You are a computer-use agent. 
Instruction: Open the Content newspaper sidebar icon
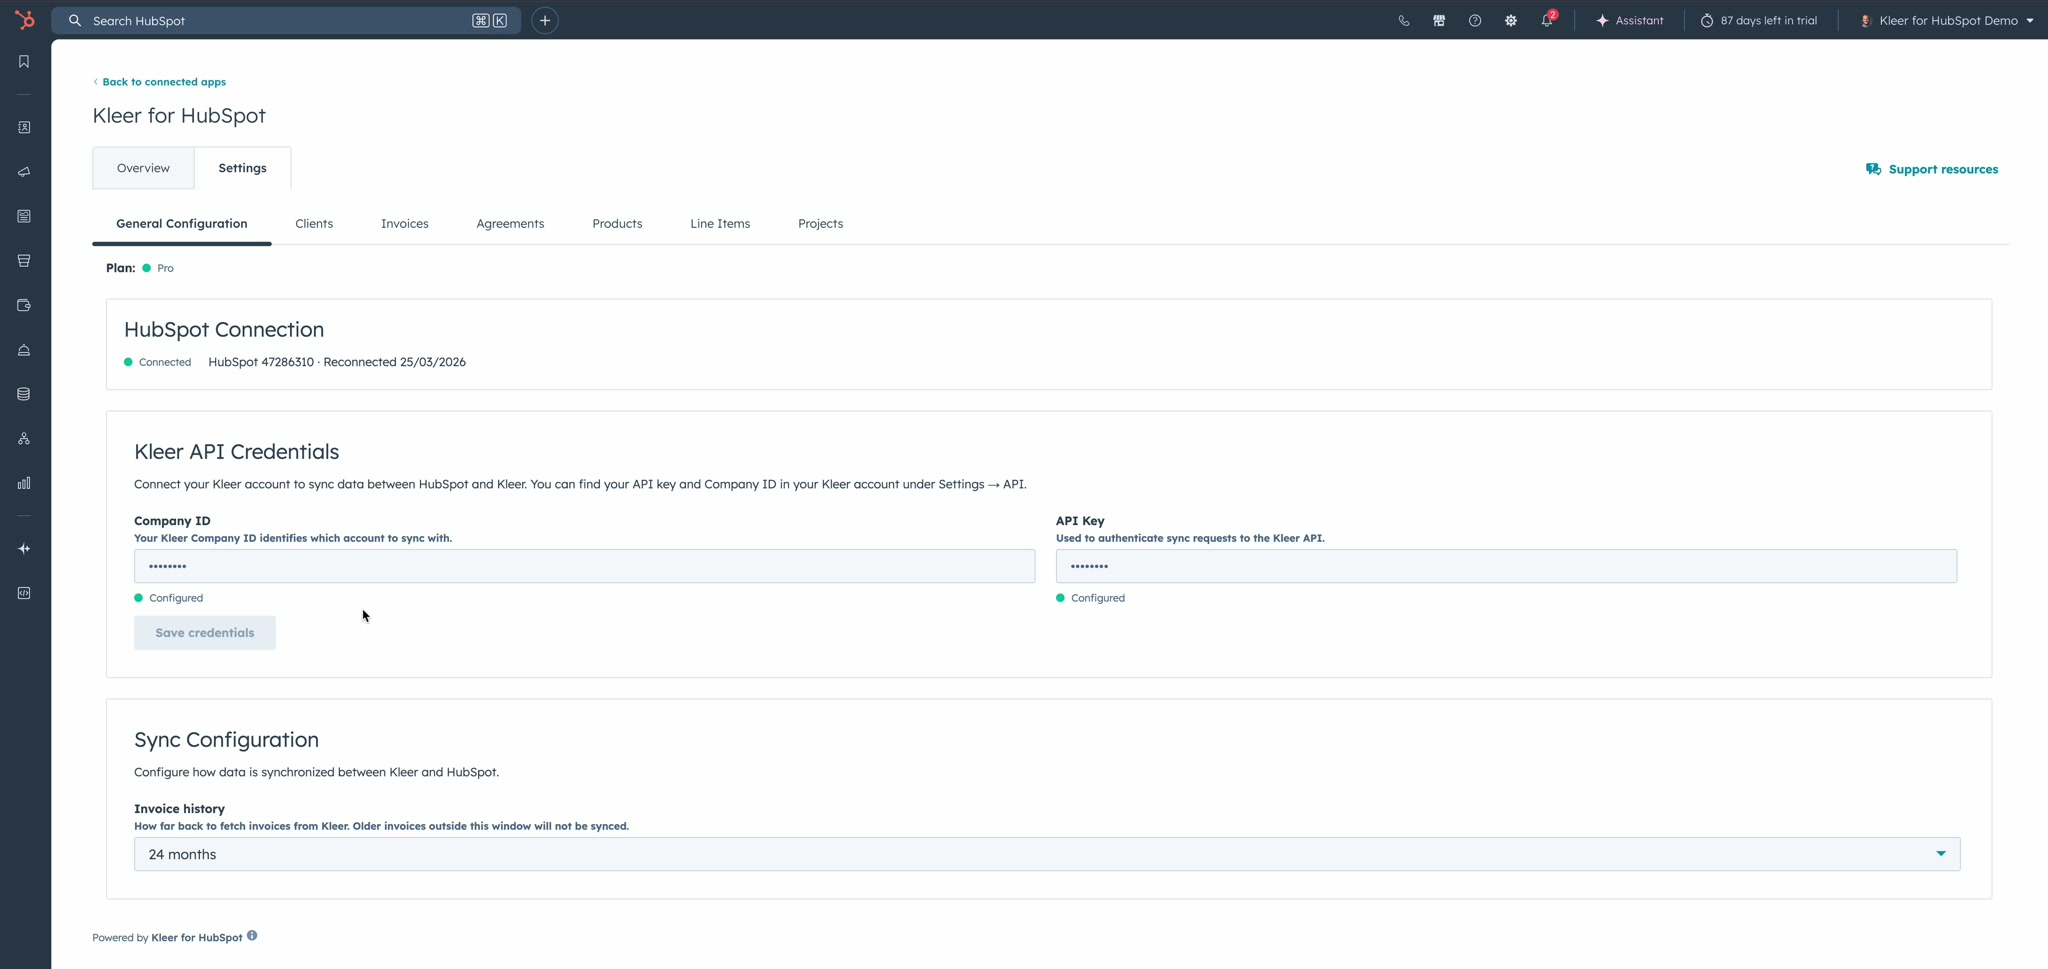pyautogui.click(x=24, y=216)
